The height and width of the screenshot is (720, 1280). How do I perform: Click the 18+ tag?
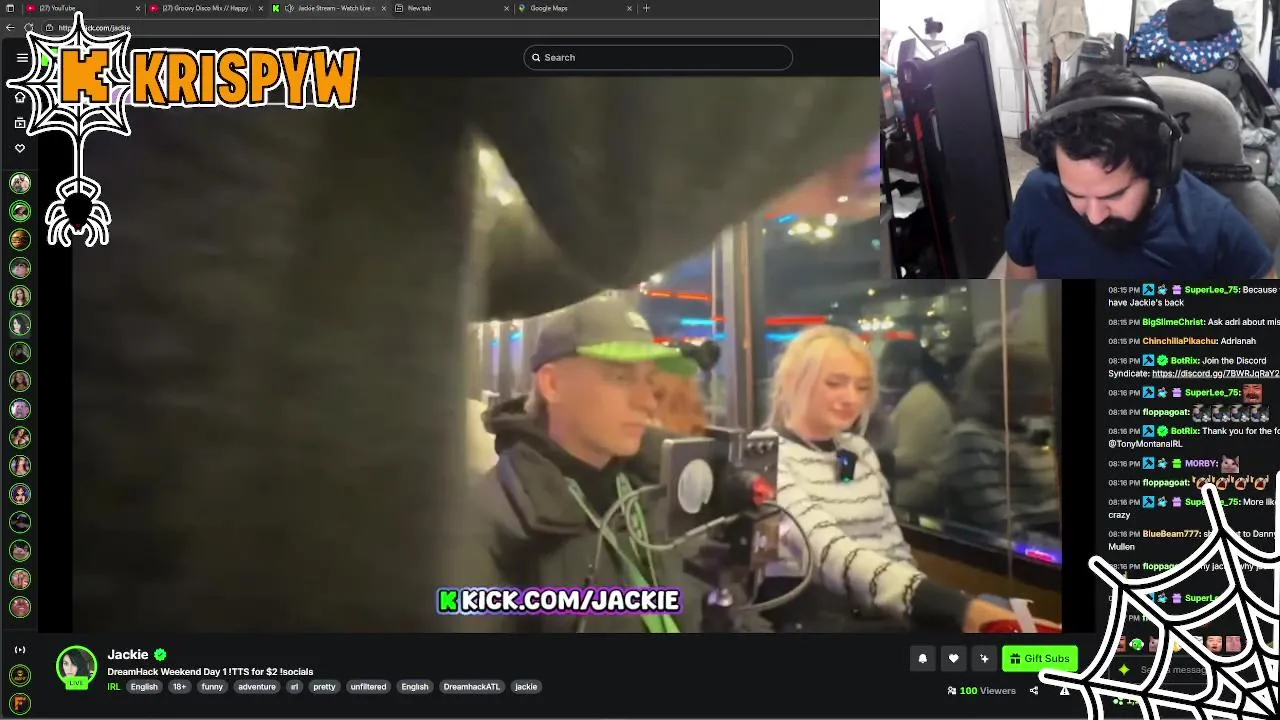pyautogui.click(x=179, y=687)
